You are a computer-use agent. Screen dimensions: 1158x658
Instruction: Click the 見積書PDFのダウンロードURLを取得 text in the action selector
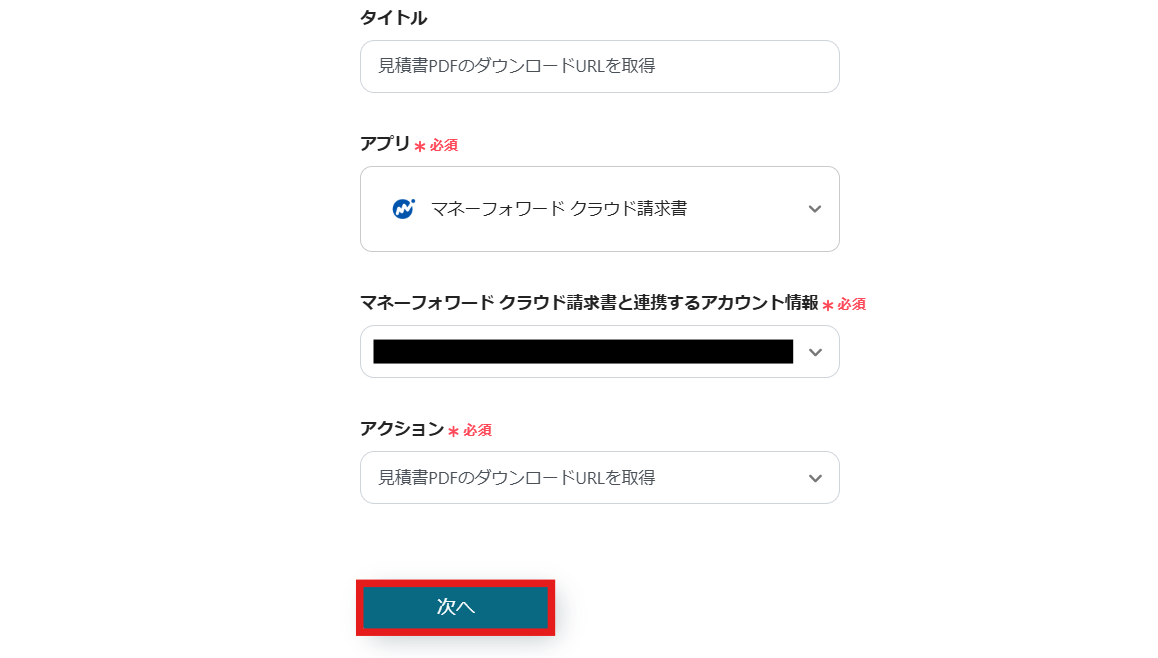tap(516, 478)
